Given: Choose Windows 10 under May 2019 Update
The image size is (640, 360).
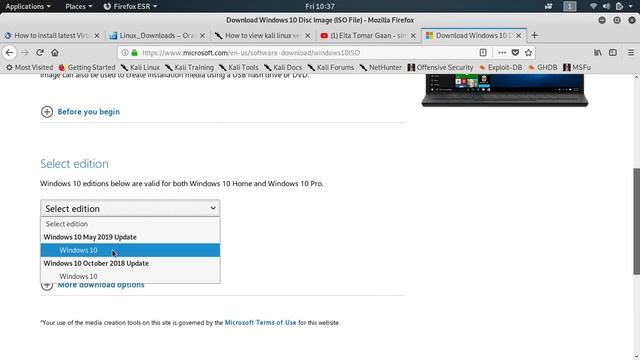Looking at the screenshot, I should tap(130, 250).
